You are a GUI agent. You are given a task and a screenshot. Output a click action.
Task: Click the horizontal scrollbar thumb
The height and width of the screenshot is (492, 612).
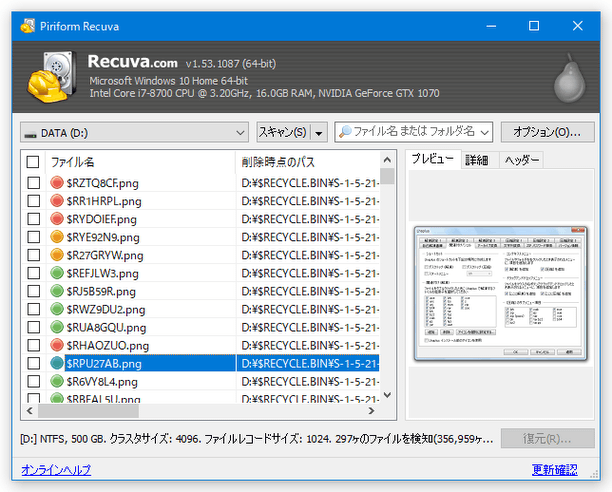pos(88,411)
